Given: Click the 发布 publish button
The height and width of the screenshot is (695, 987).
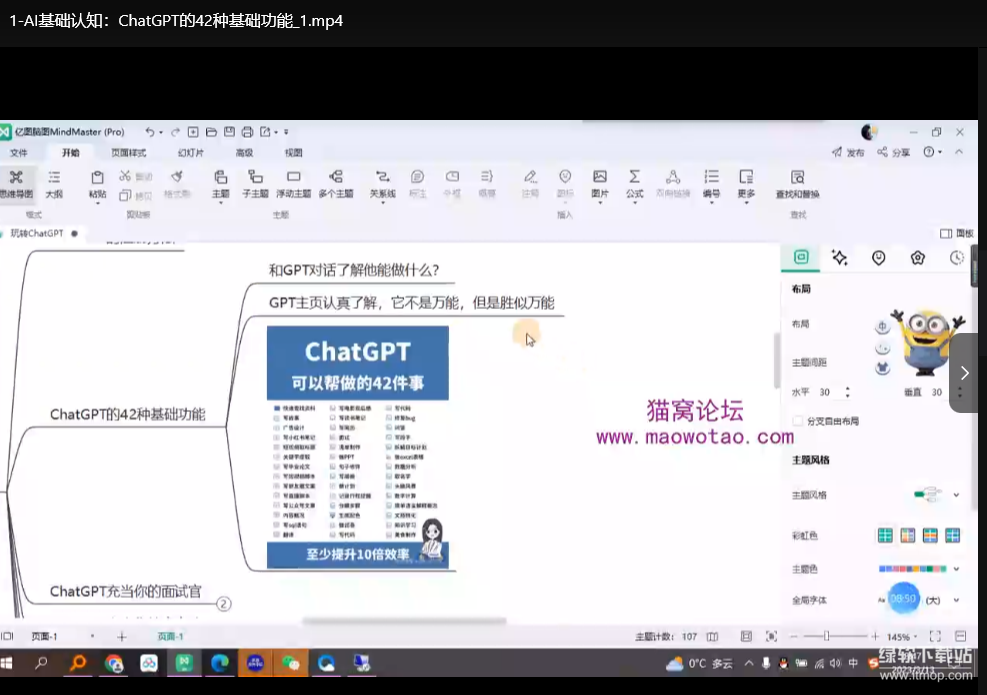Looking at the screenshot, I should coord(848,152).
